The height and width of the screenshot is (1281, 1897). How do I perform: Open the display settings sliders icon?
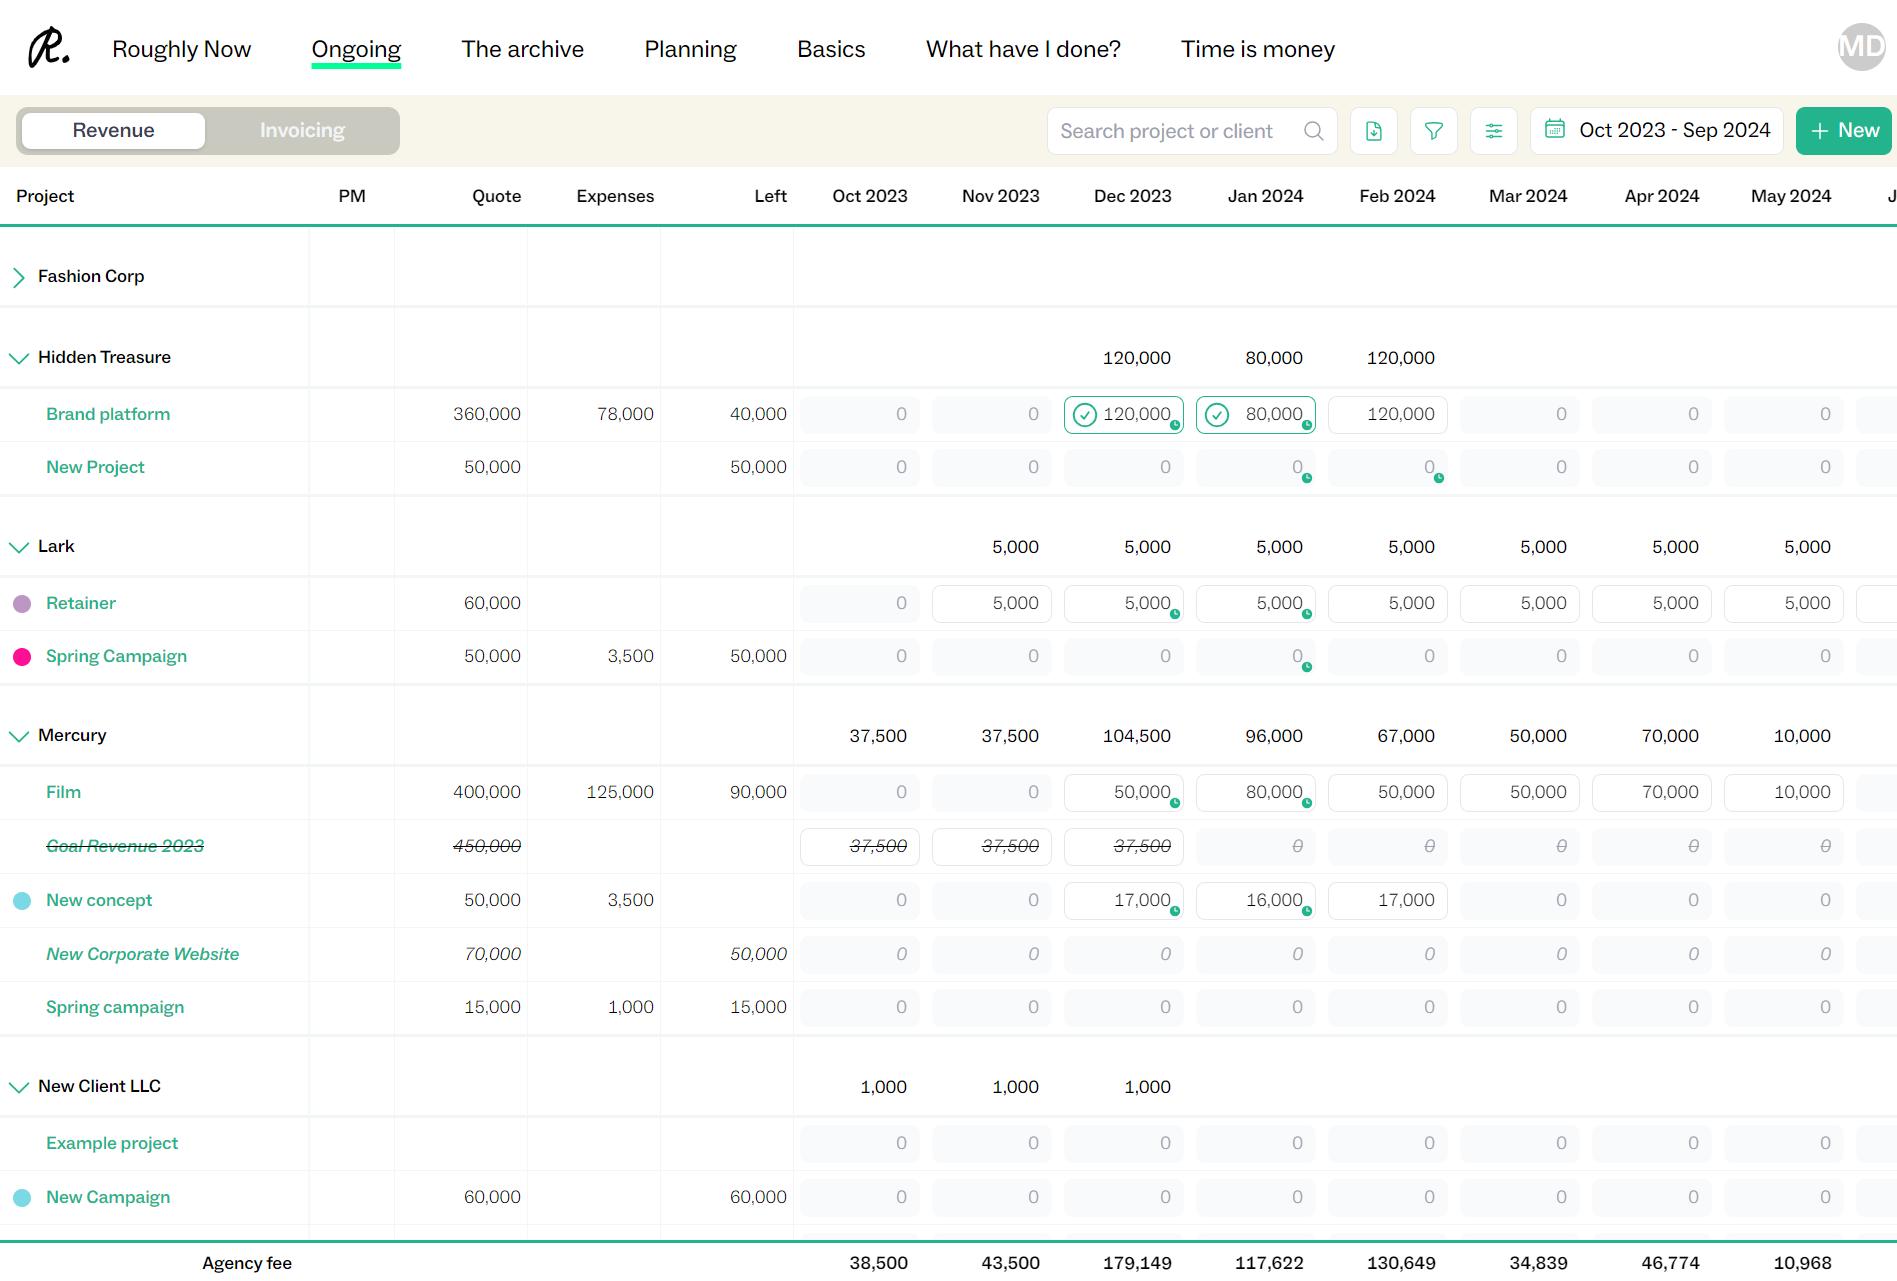click(x=1493, y=131)
